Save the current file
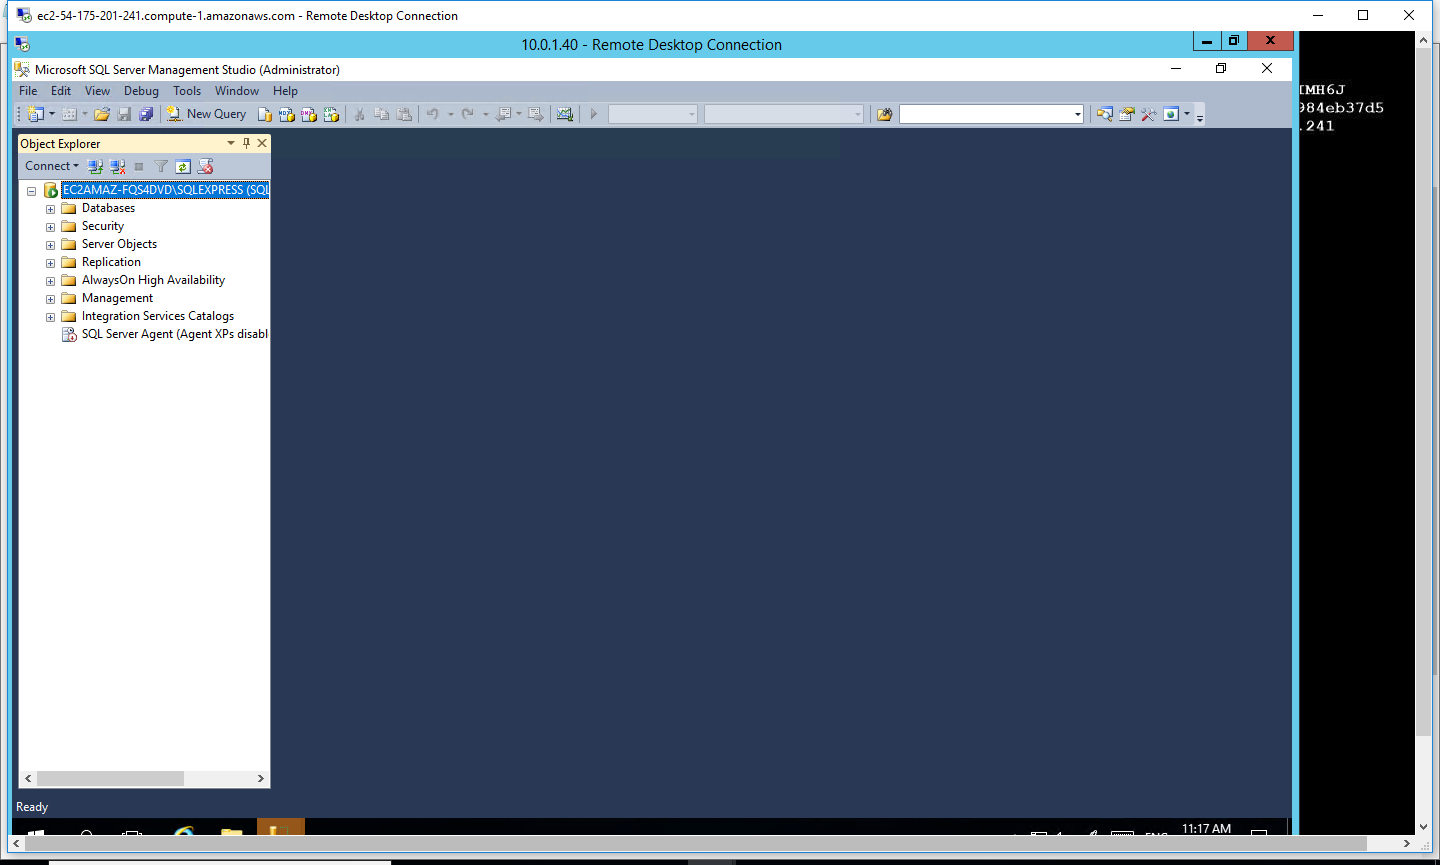The image size is (1440, 865). point(123,113)
